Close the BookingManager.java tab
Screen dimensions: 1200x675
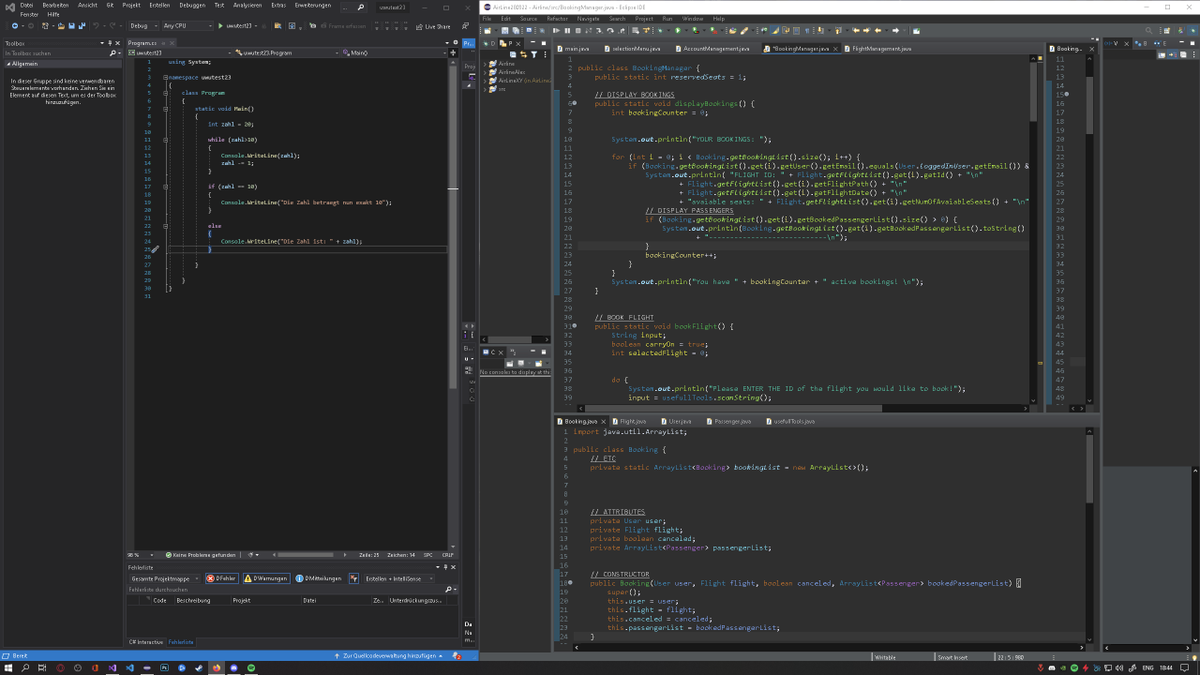click(x=835, y=48)
